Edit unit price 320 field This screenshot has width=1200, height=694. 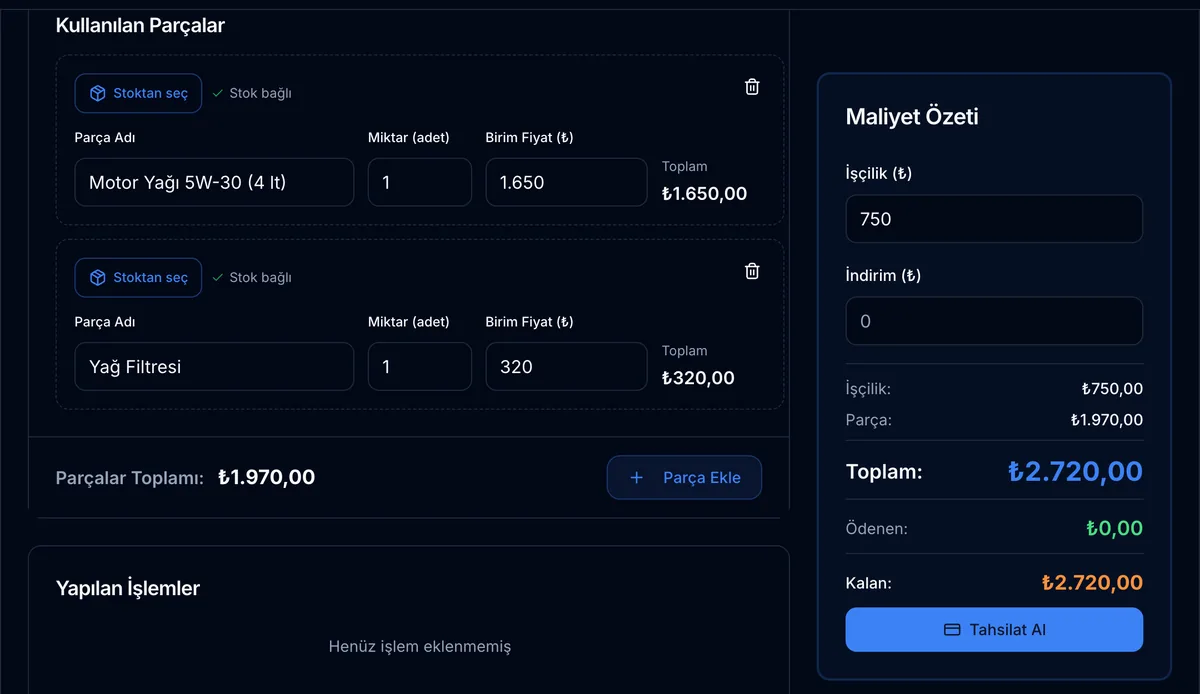click(567, 366)
